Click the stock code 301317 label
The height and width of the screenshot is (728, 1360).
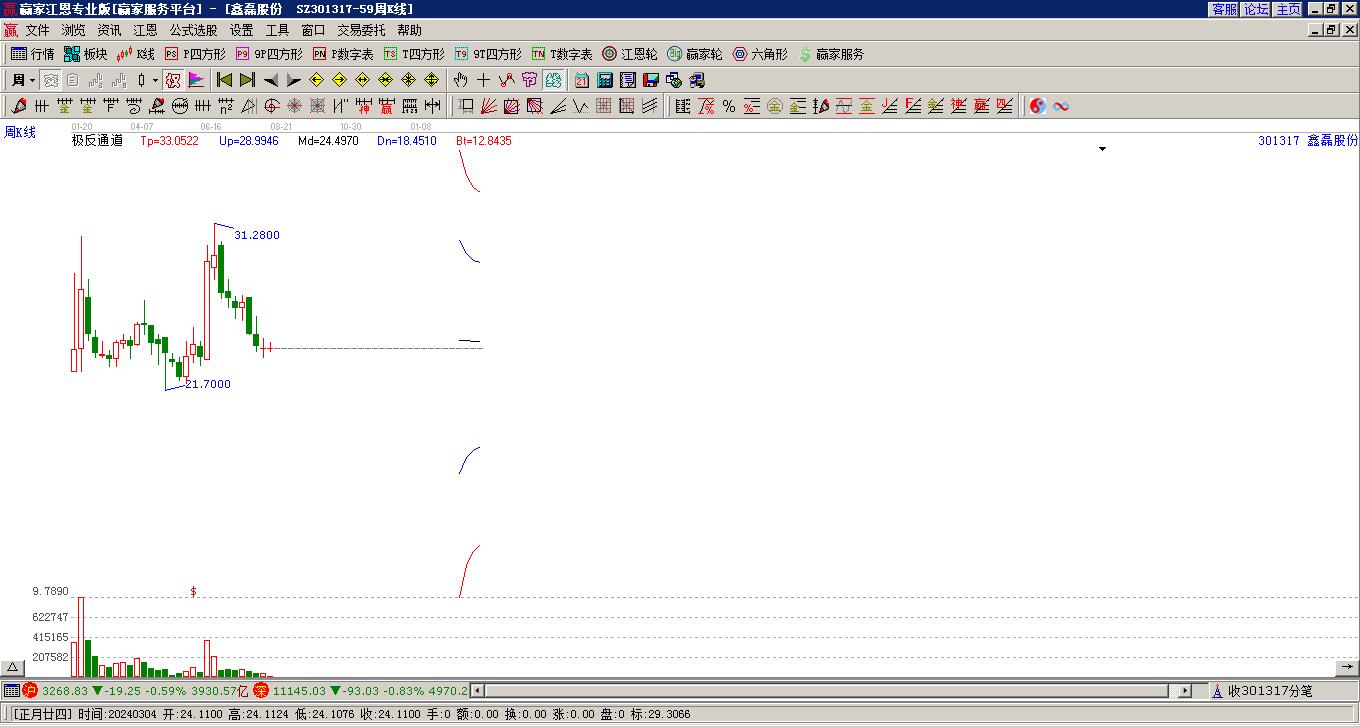1279,141
